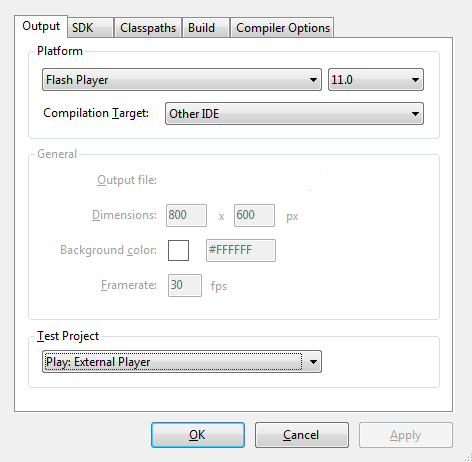Dismiss the dialog with Cancel
Viewport: 472px width, 462px height.
(302, 435)
